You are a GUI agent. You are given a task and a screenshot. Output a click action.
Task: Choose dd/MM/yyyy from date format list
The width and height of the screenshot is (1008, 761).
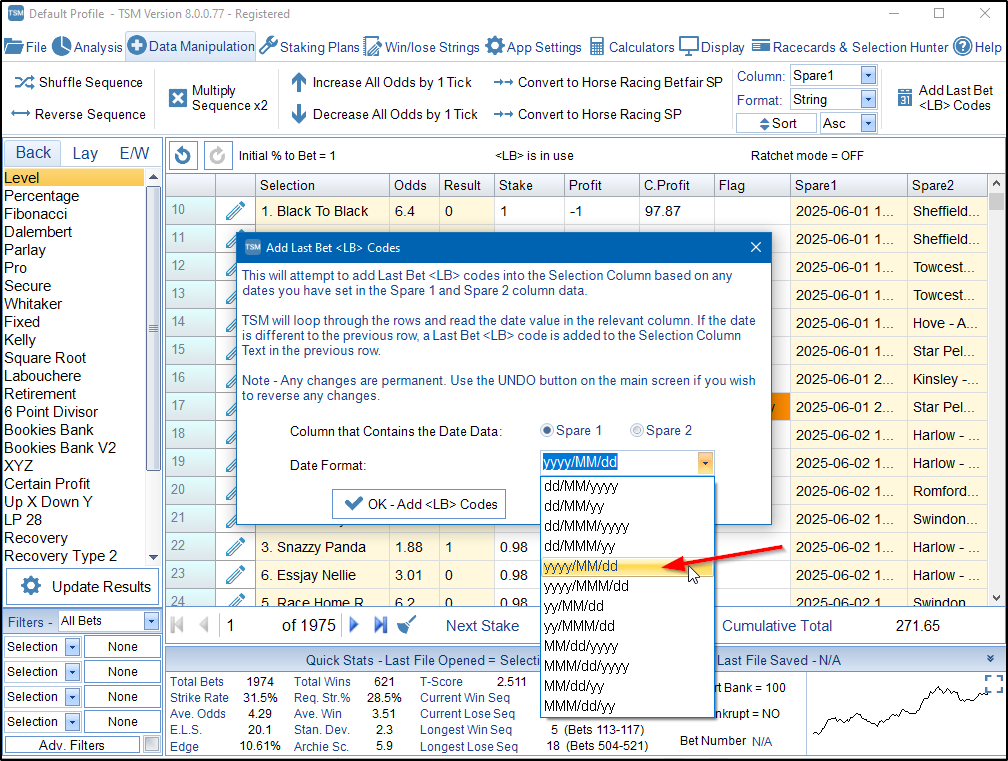click(x=581, y=486)
